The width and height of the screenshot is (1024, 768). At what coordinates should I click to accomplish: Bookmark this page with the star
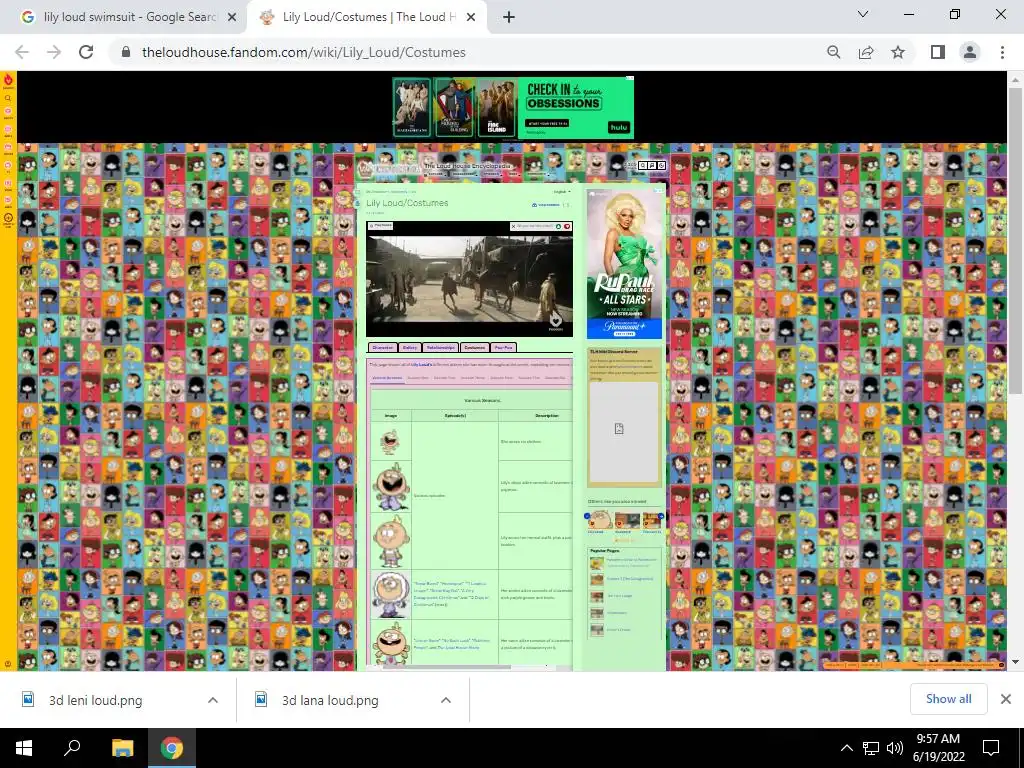898,52
